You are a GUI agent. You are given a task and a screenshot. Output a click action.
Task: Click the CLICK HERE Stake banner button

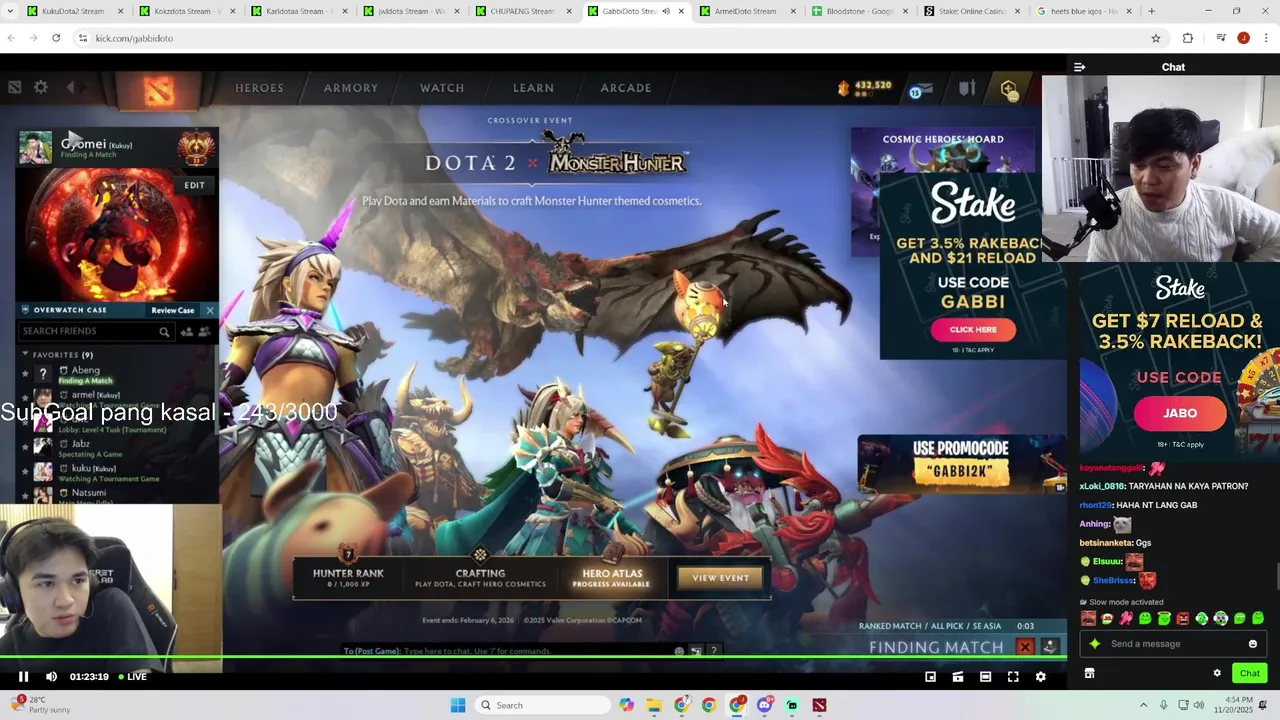[973, 329]
